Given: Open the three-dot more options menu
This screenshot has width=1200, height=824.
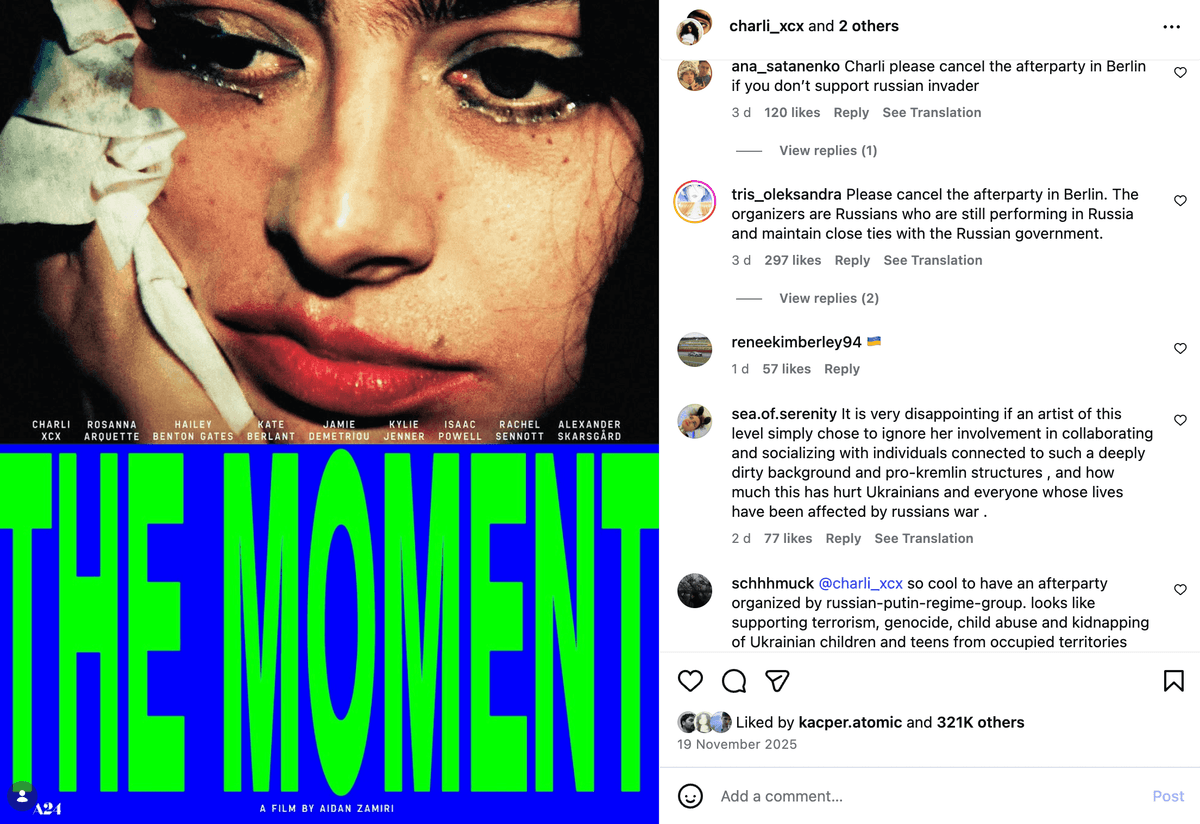Looking at the screenshot, I should point(1171,27).
